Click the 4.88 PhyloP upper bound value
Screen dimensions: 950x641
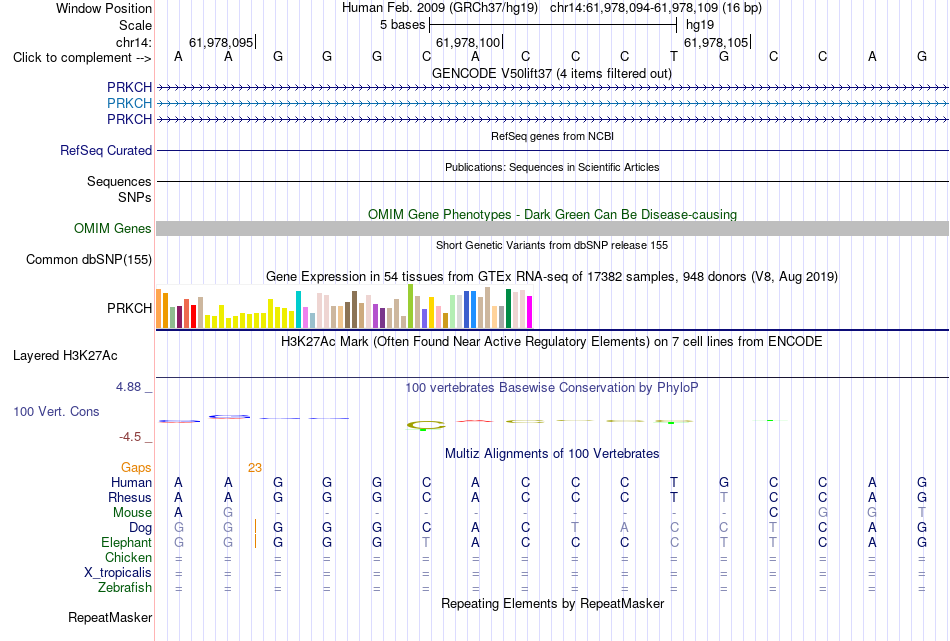(128, 387)
